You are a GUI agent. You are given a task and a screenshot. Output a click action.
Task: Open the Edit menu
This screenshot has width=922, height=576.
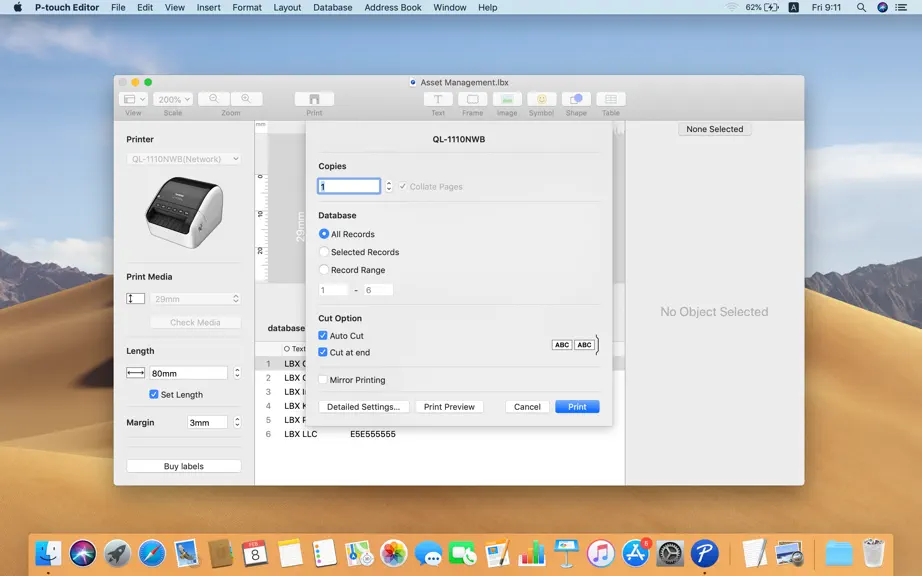click(x=145, y=7)
